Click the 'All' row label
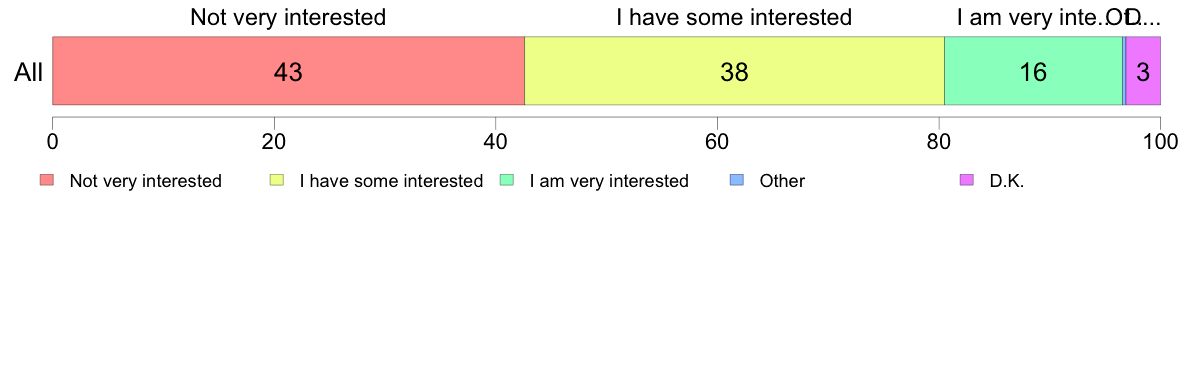This screenshot has height=368, width=1188. coord(29,72)
